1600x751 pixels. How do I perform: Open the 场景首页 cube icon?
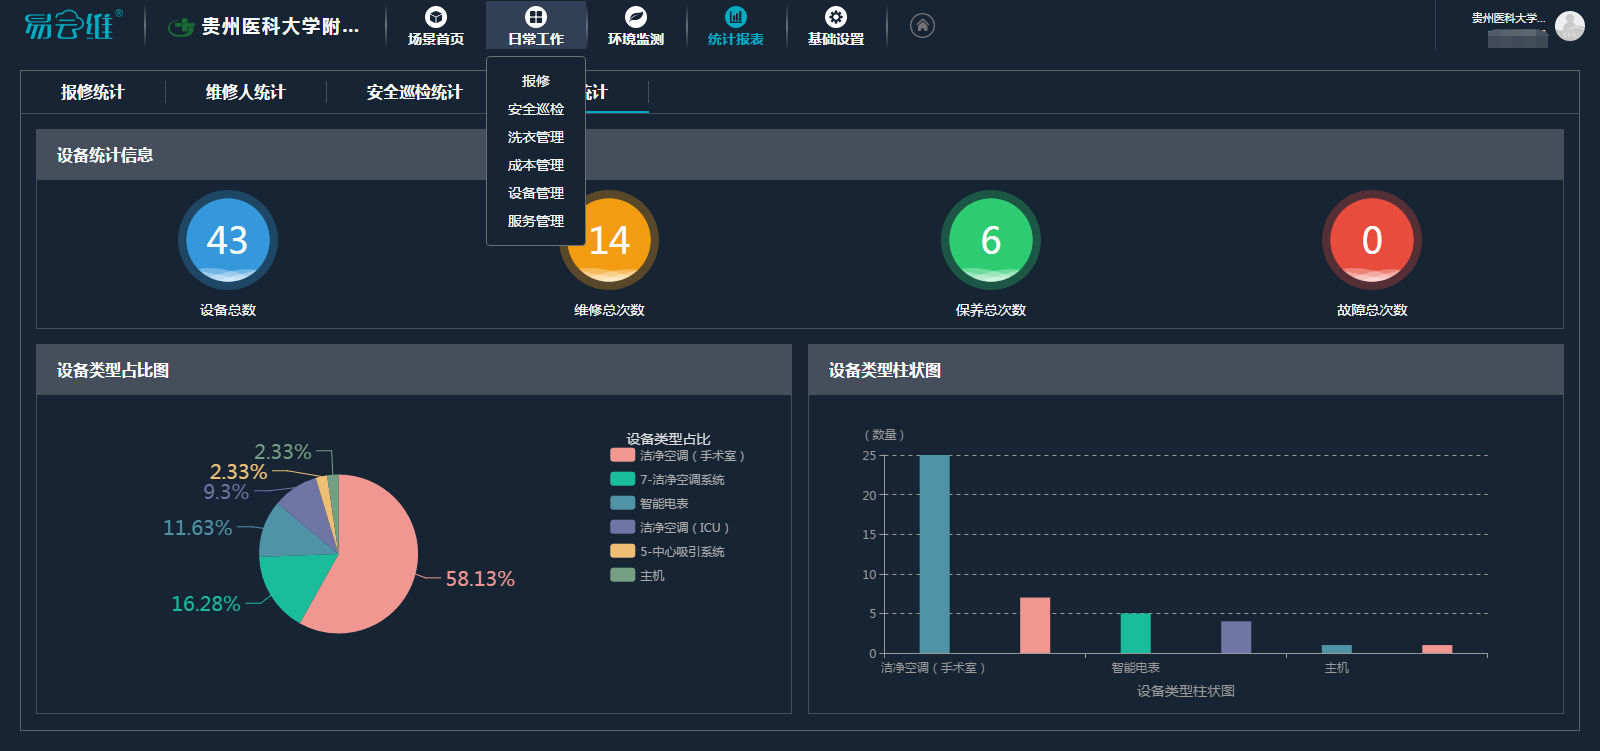pyautogui.click(x=435, y=17)
